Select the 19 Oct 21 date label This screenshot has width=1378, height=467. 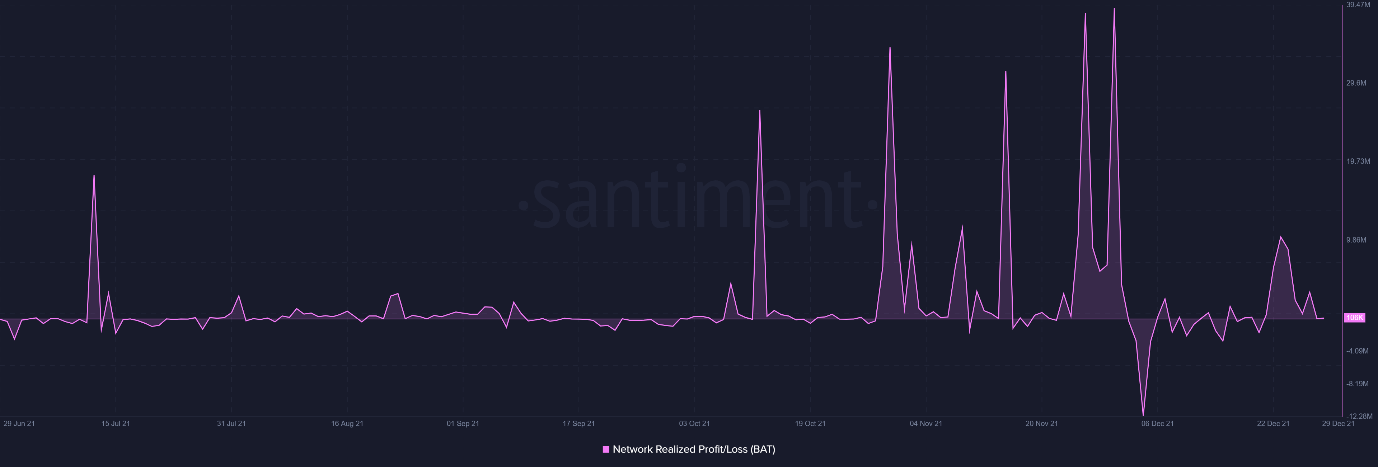[x=810, y=423]
